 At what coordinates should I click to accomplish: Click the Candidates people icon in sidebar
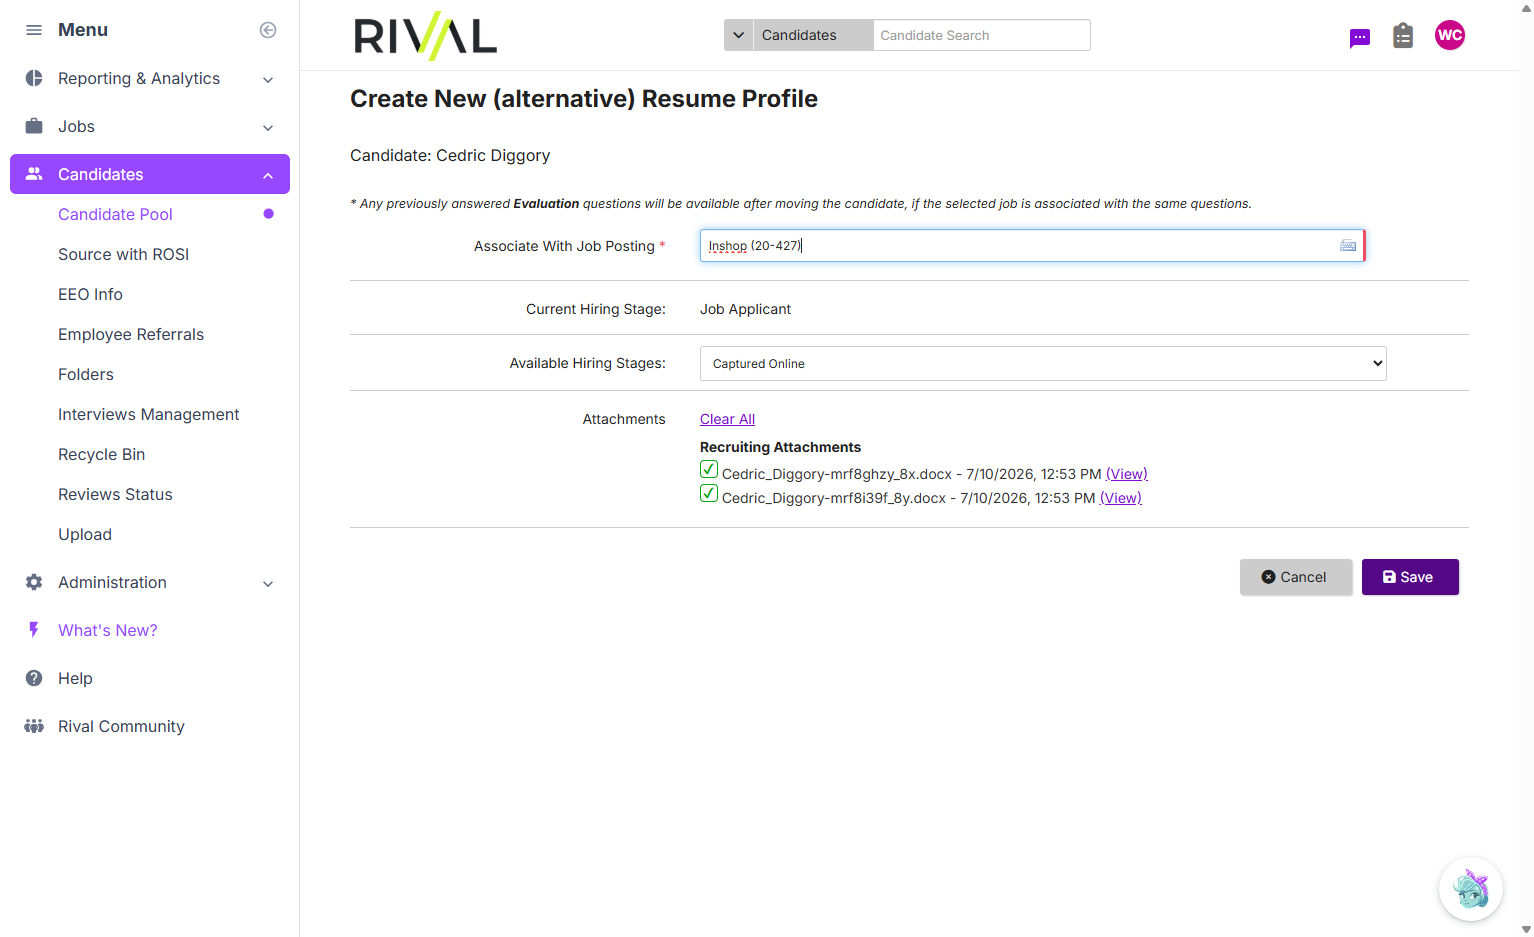(x=34, y=174)
